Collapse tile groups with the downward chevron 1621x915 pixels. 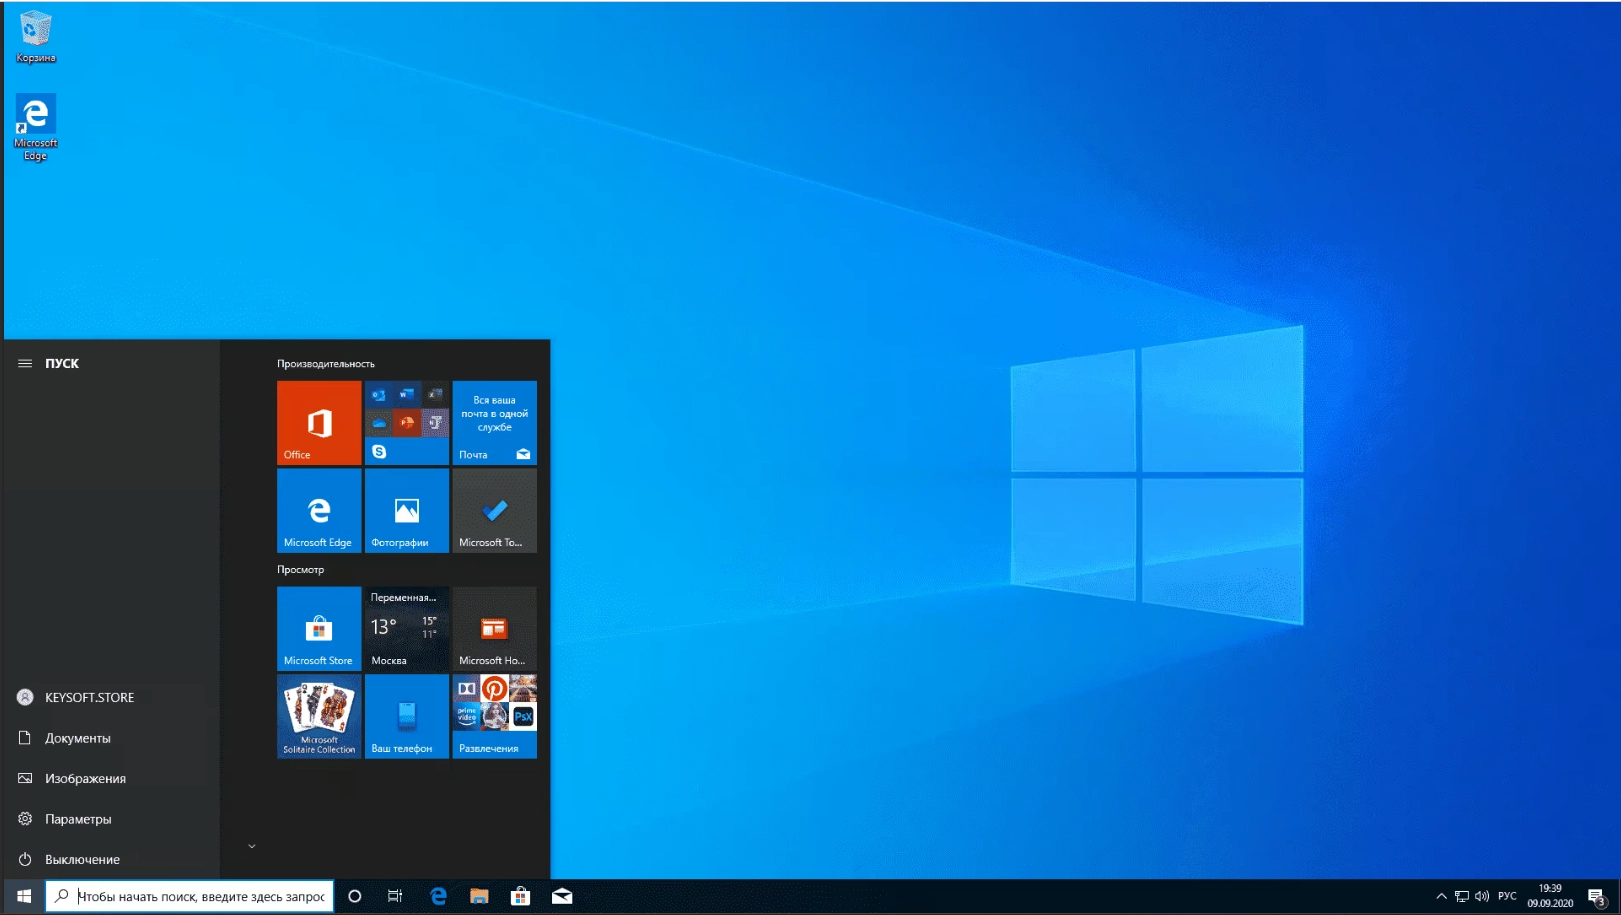[251, 845]
